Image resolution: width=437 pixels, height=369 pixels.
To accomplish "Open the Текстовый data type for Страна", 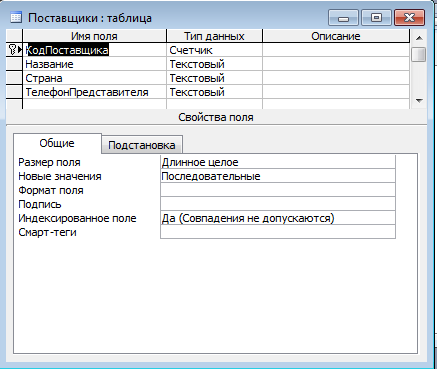I will point(214,78).
